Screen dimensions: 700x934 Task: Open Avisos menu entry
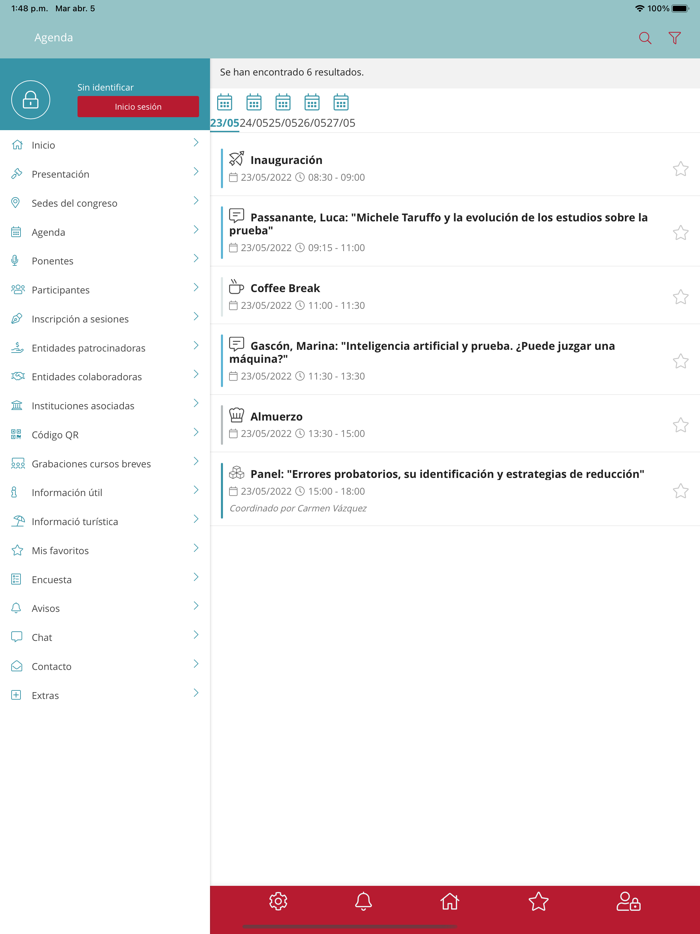click(105, 608)
